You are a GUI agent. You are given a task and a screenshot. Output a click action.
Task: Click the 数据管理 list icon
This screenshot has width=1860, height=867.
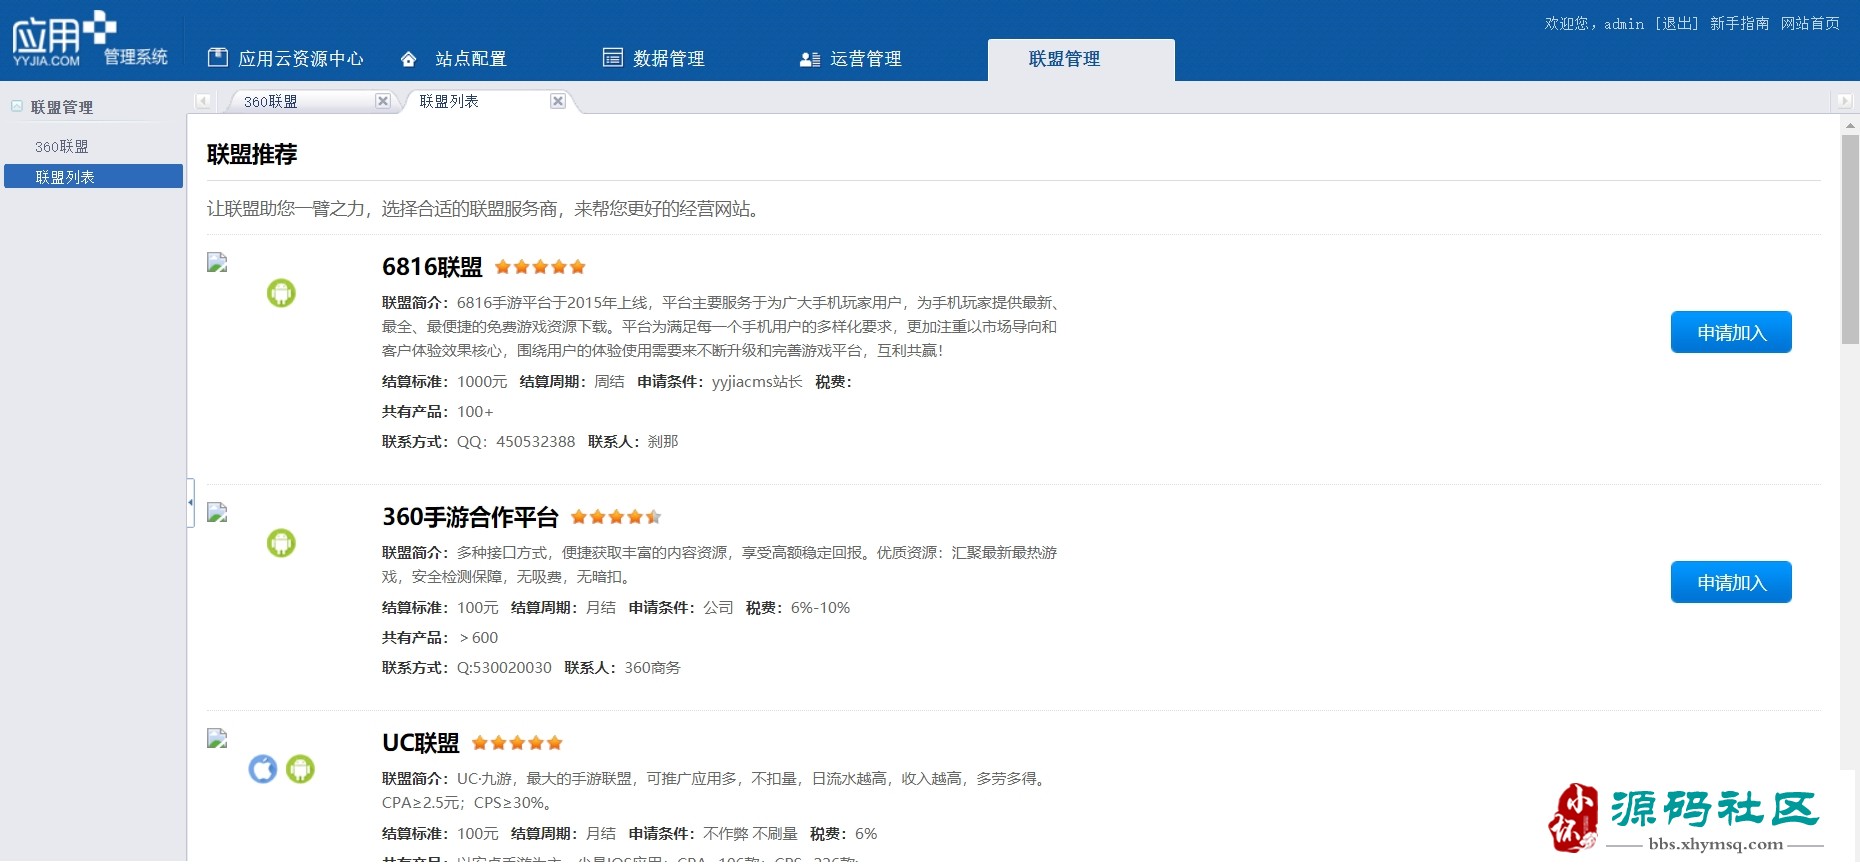point(613,58)
